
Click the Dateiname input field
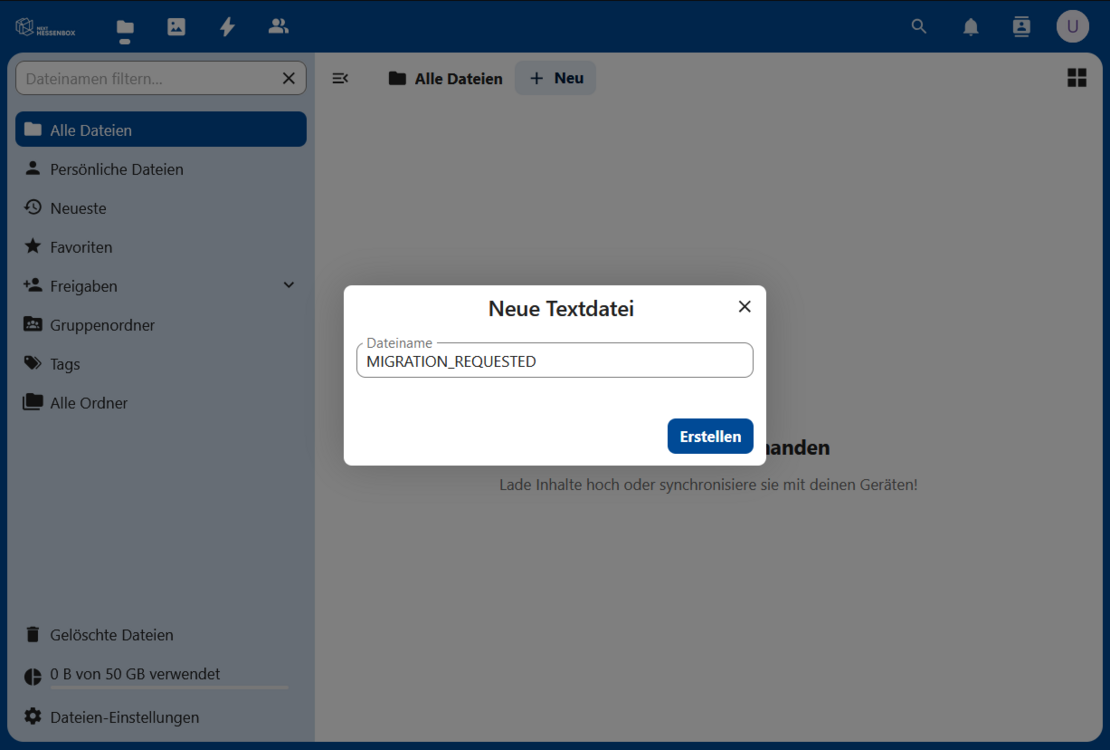(554, 362)
